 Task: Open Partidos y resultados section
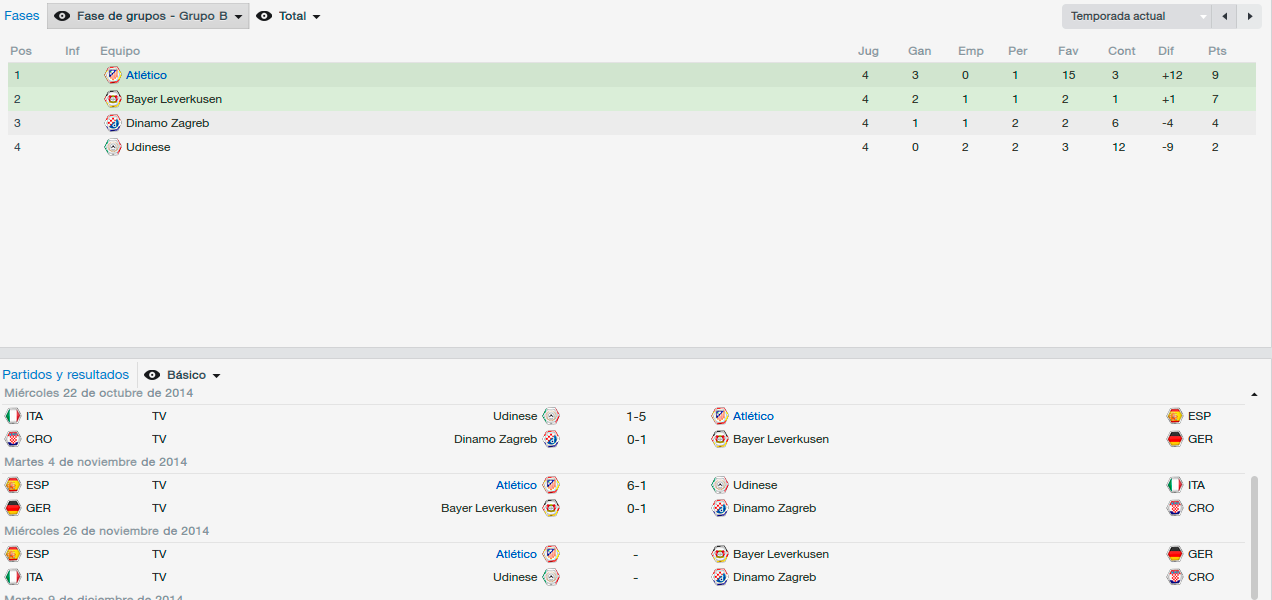pos(66,375)
